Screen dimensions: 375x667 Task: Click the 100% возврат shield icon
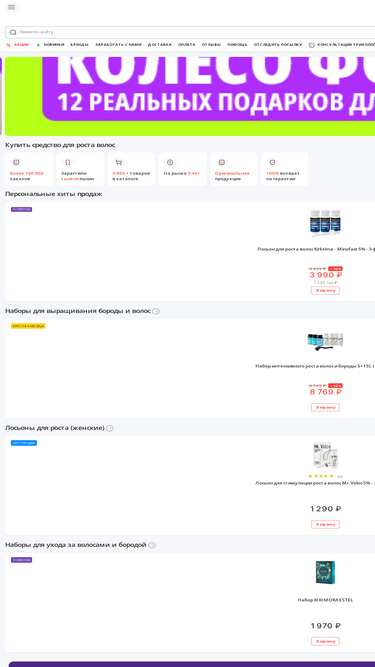pyautogui.click(x=273, y=162)
